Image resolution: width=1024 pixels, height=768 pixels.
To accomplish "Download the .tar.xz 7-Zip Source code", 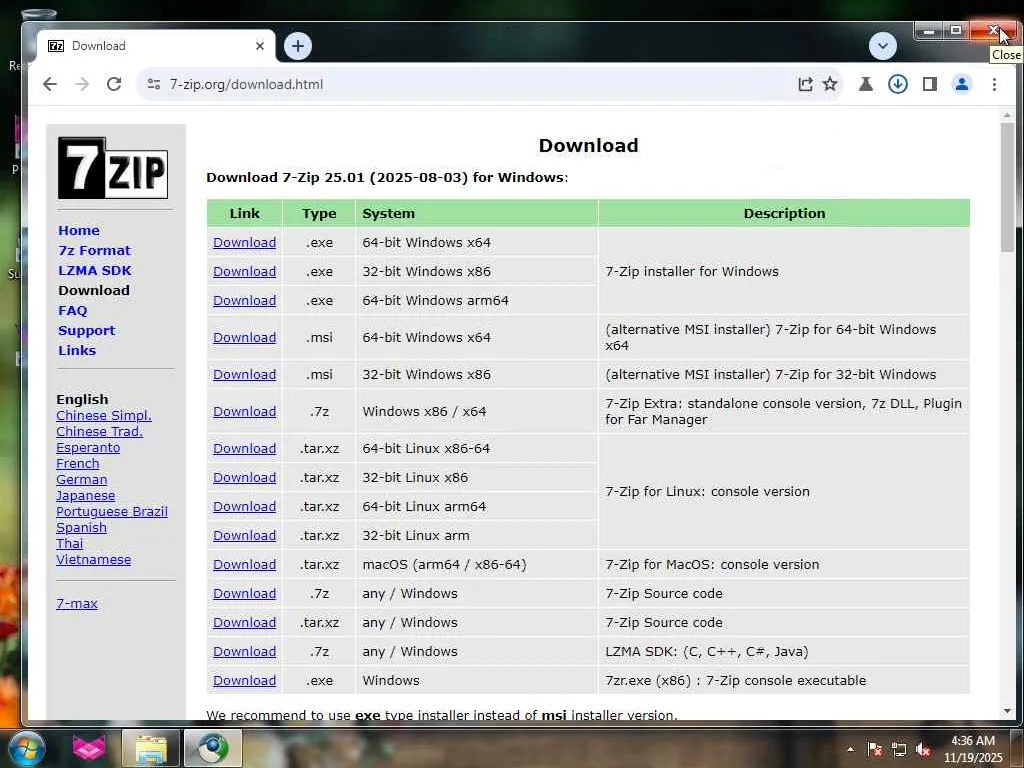I will tap(244, 623).
